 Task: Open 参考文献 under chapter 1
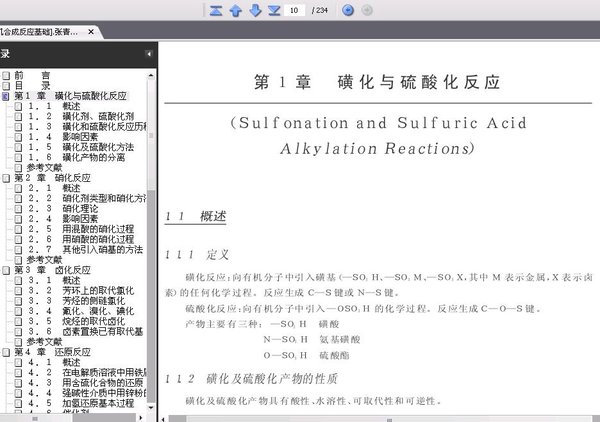pyautogui.click(x=44, y=168)
